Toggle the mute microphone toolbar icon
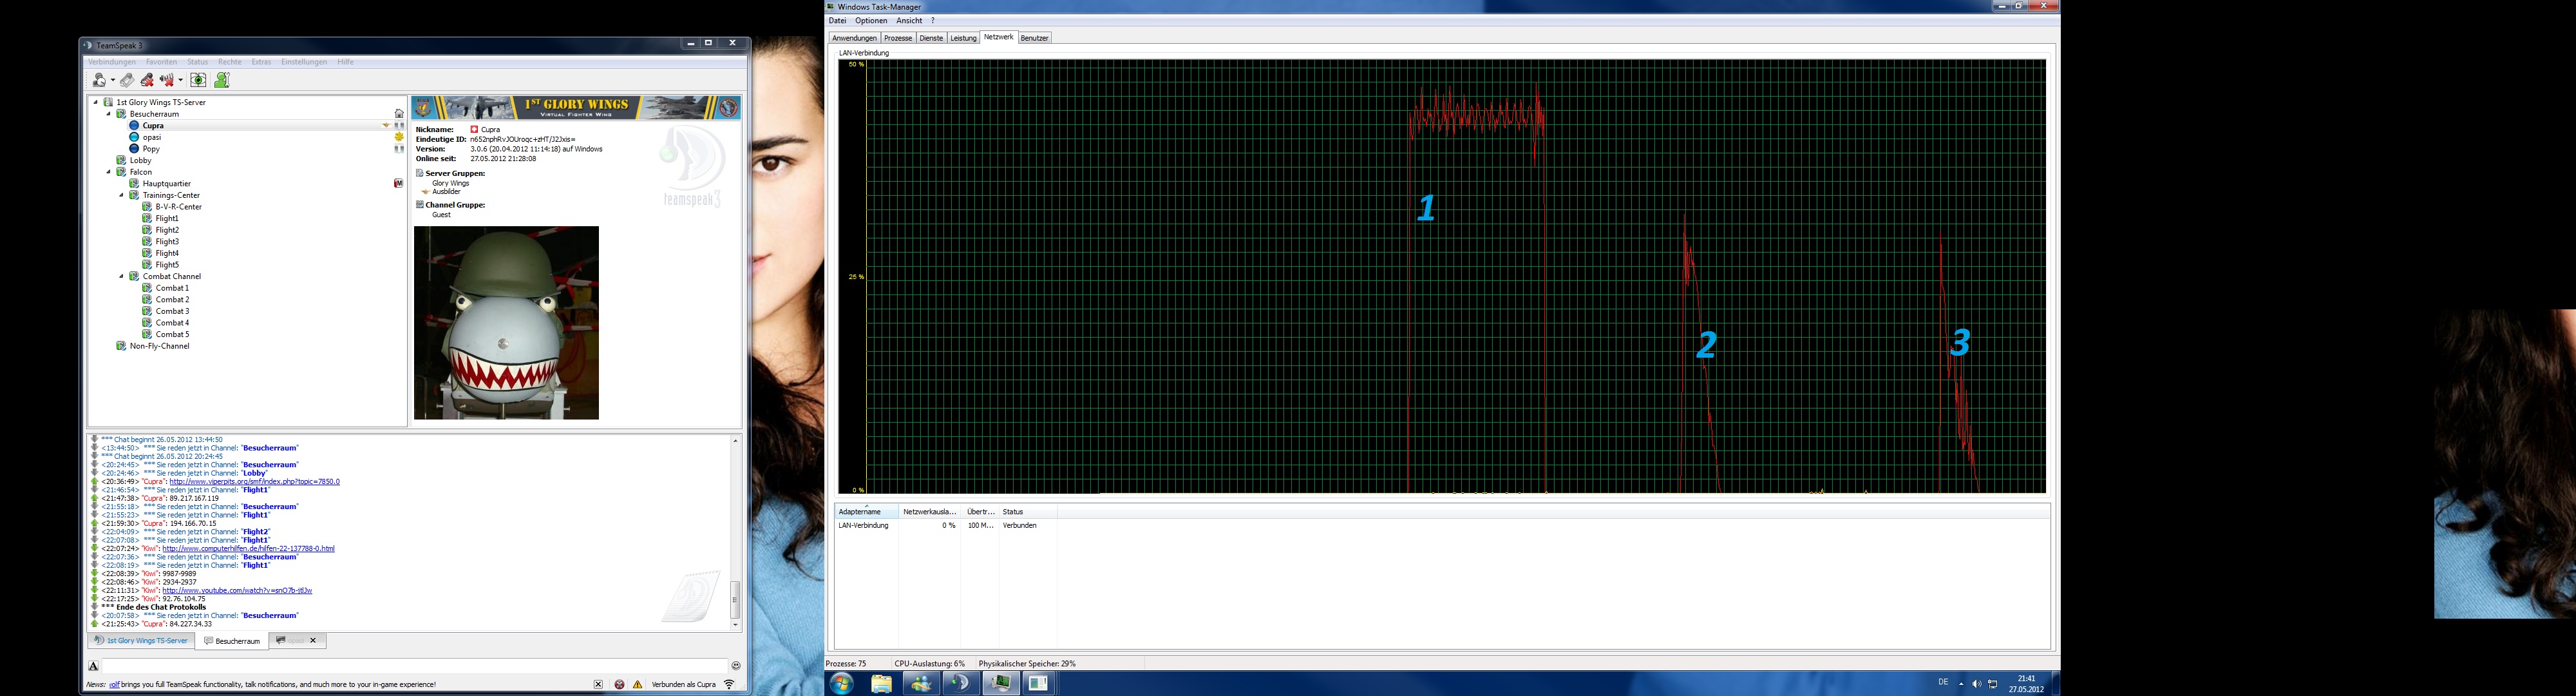2576x696 pixels. point(167,80)
